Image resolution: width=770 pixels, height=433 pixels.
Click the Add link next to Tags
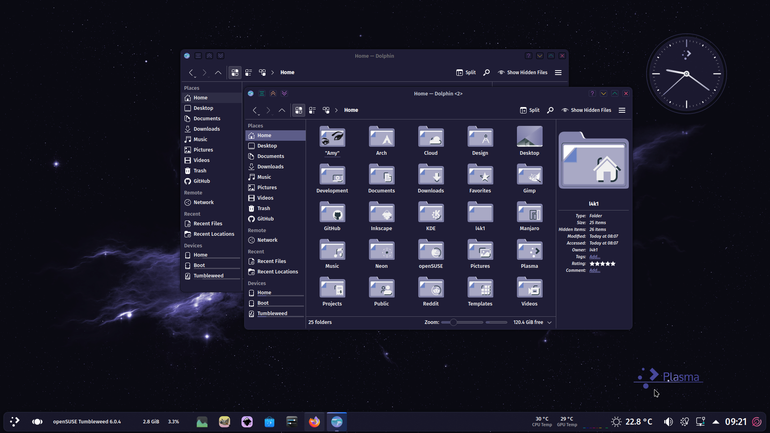click(594, 257)
